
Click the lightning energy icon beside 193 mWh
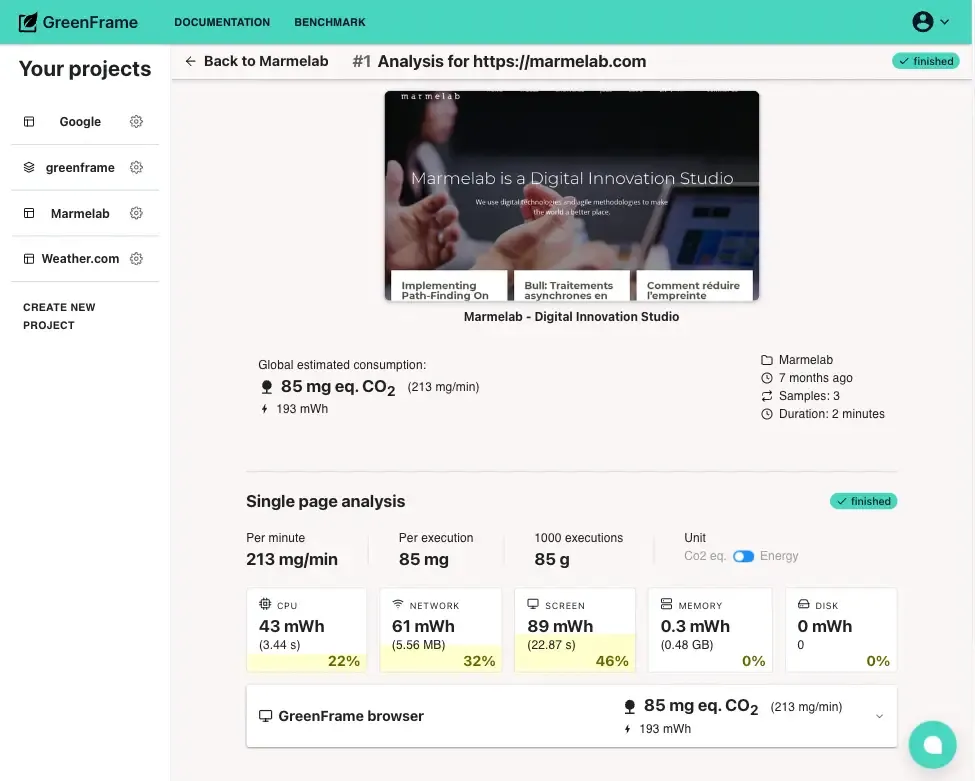point(264,409)
